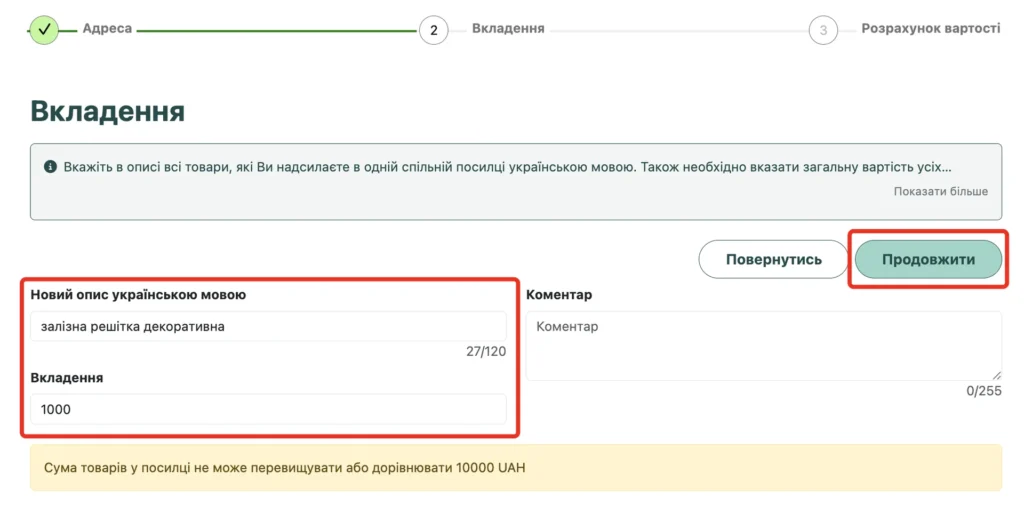Grab the Коментар textarea resize handle
The image size is (1024, 521).
(x=996, y=375)
